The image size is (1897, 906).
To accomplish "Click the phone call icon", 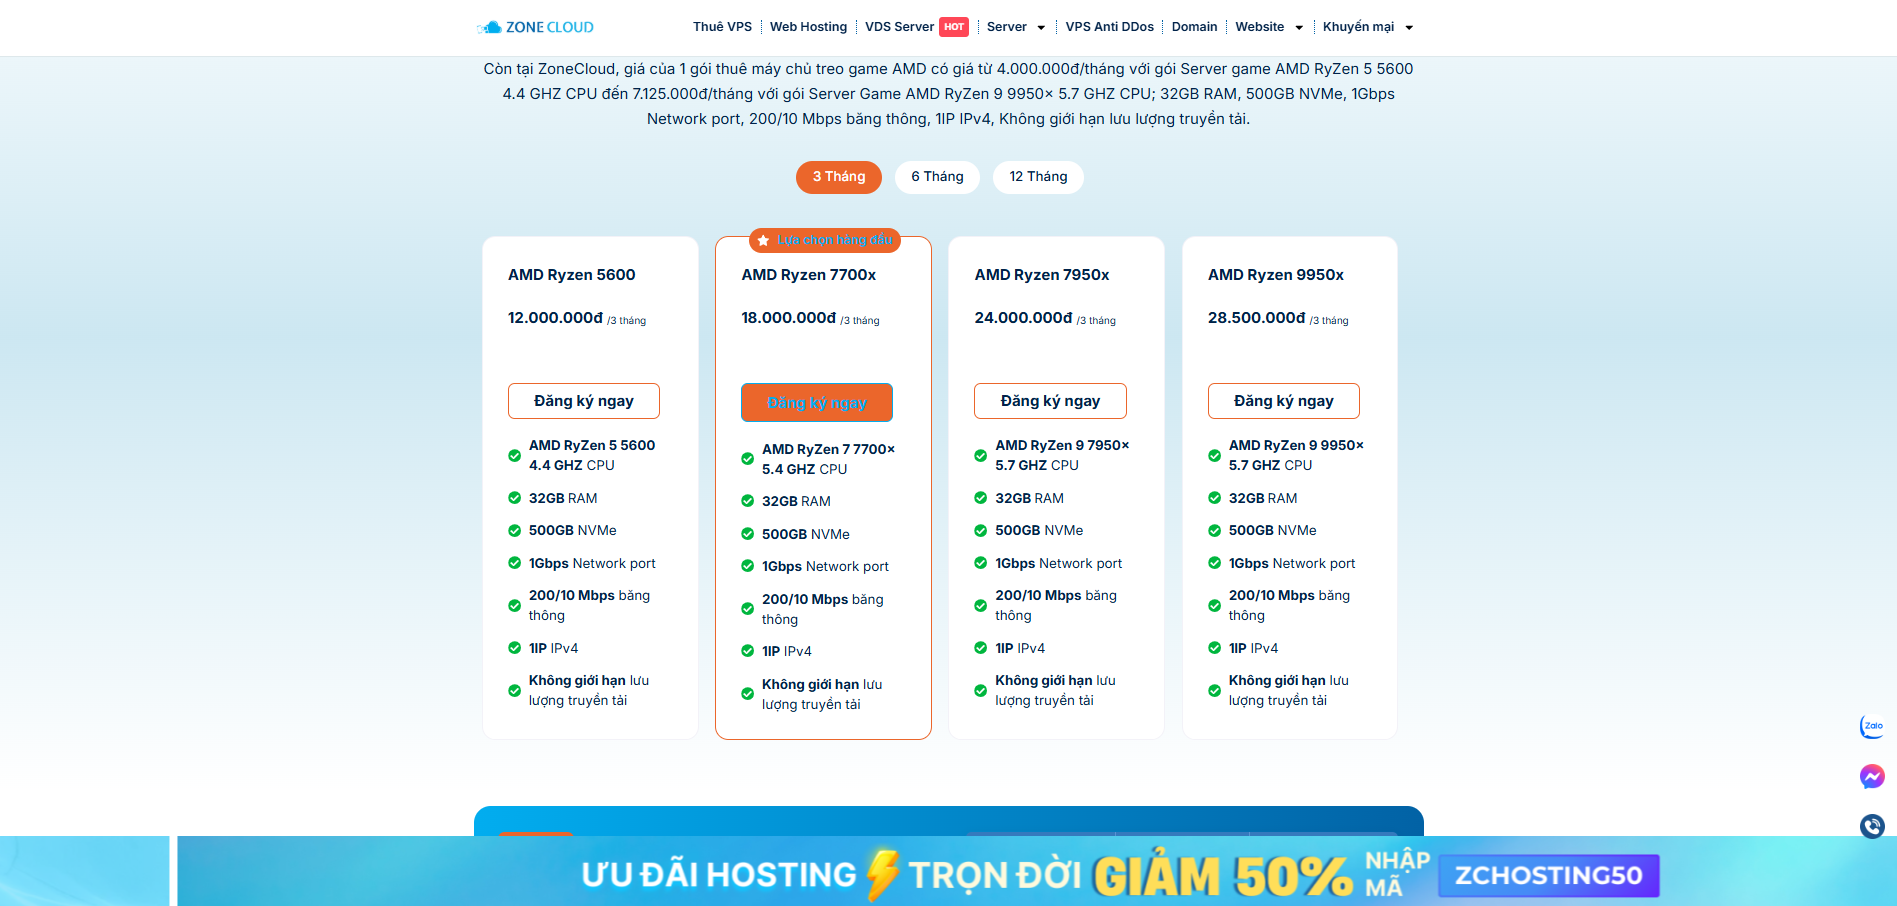I will pos(1871,826).
